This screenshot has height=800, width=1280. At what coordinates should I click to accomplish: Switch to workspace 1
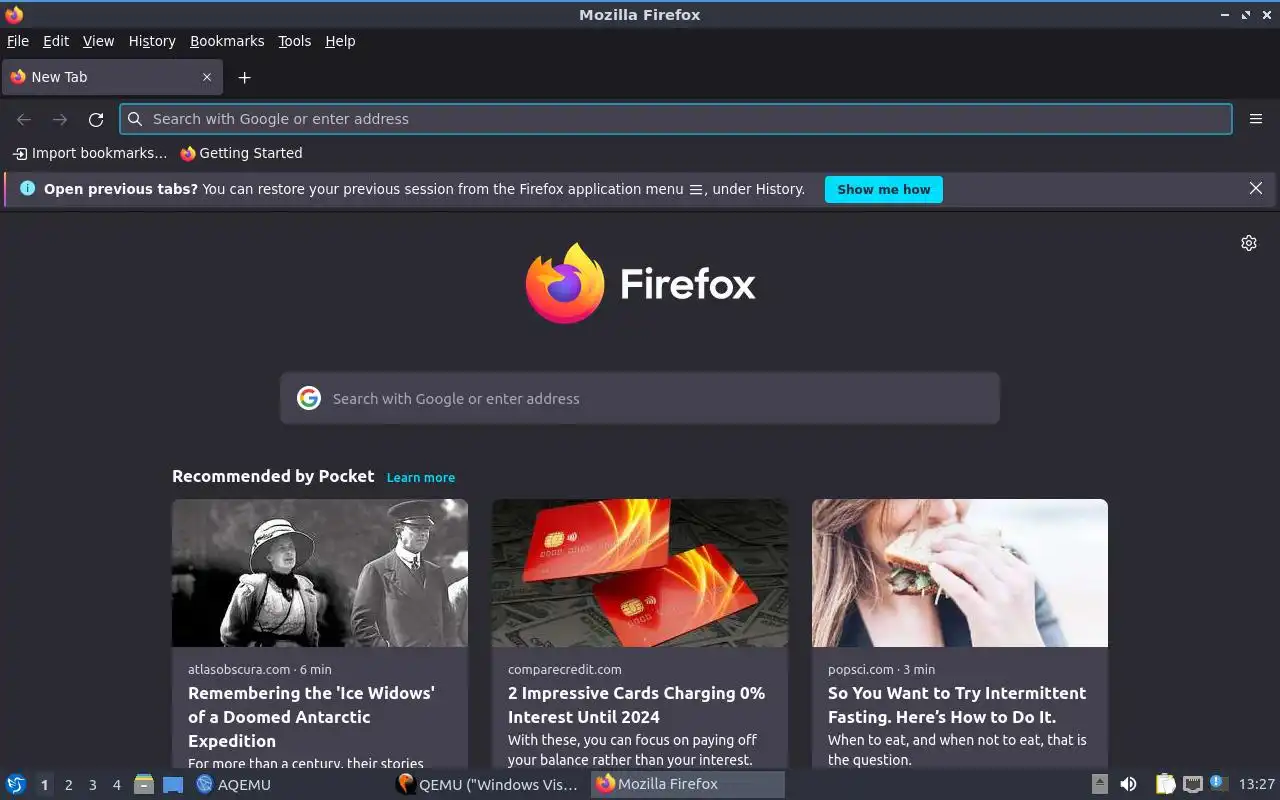[44, 785]
